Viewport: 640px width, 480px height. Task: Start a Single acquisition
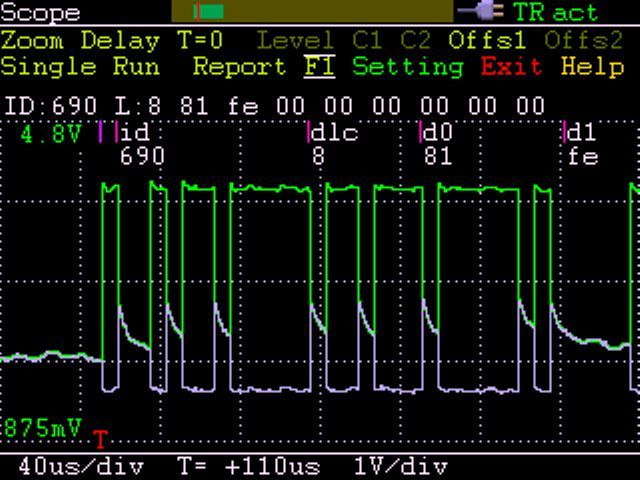coord(44,67)
